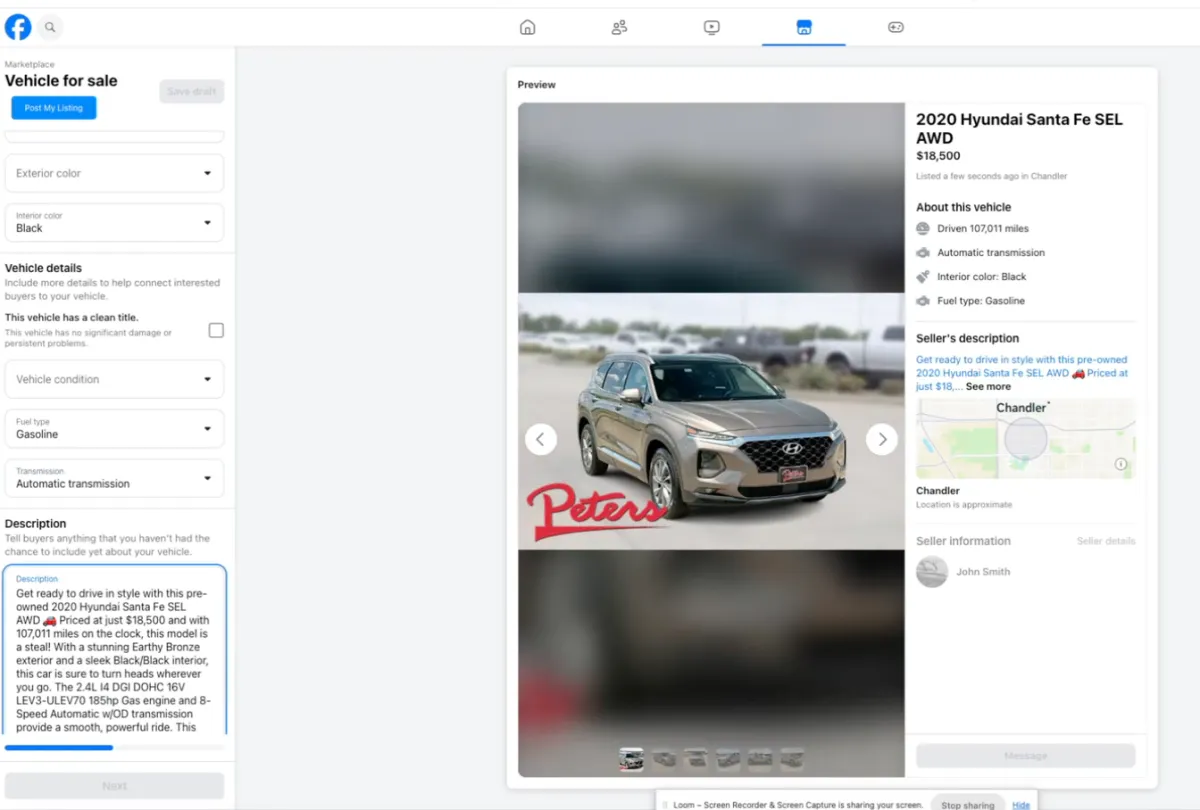This screenshot has width=1200, height=810.
Task: Click the interior color paint icon
Action: pyautogui.click(x=923, y=277)
